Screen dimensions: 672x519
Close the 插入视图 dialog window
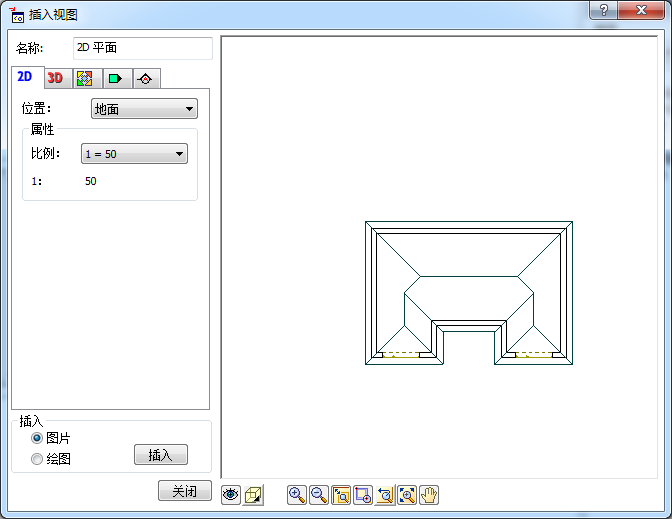(641, 10)
